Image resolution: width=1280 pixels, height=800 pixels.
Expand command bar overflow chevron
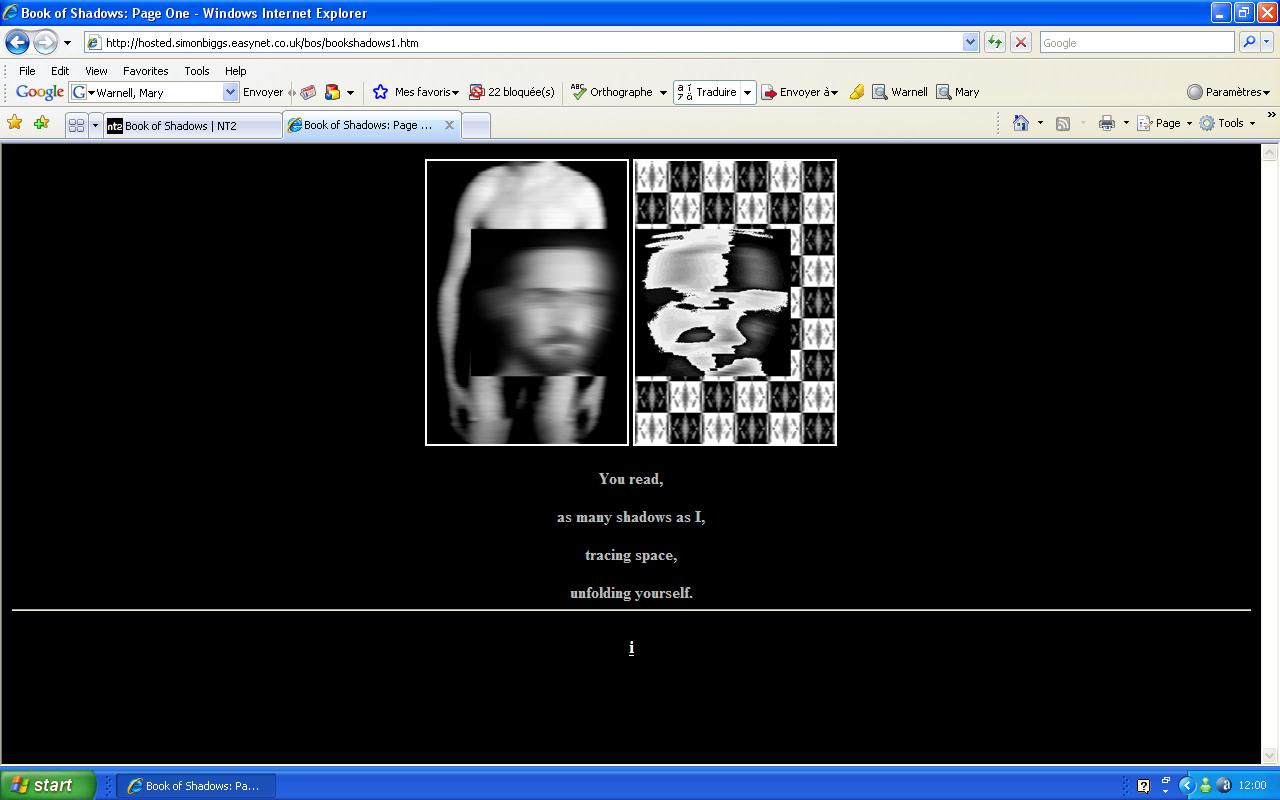coord(1271,116)
